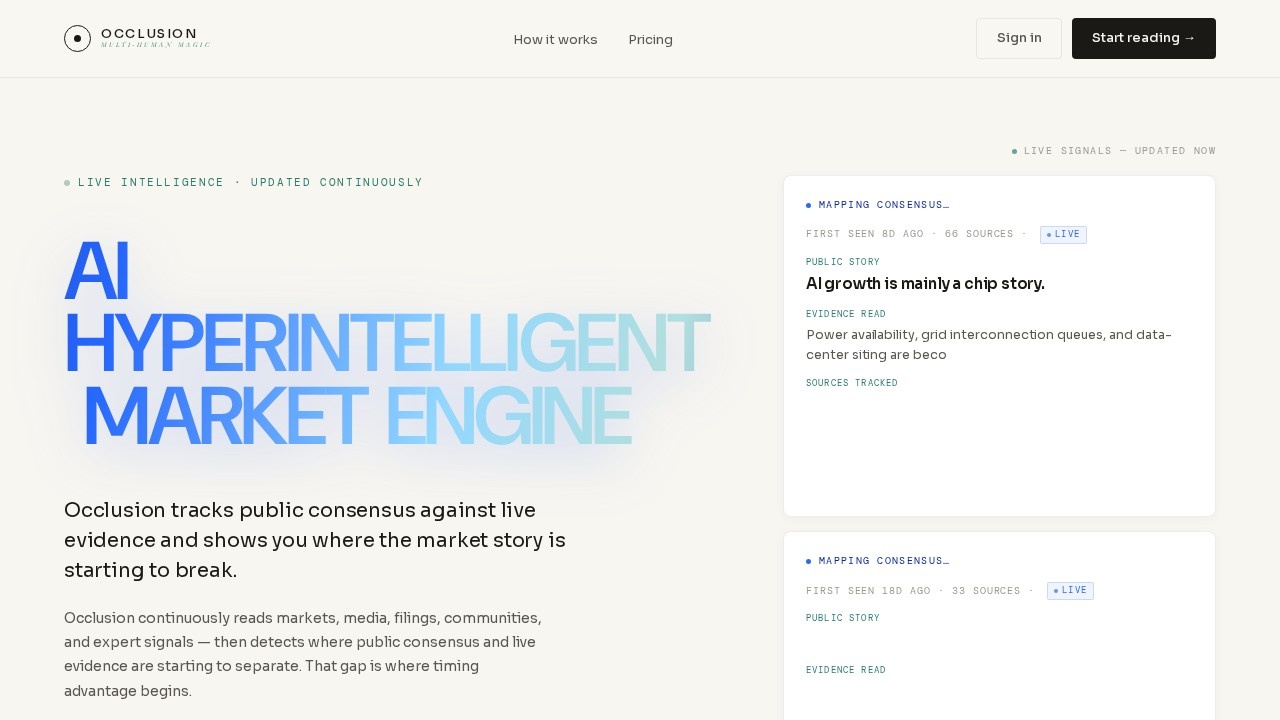Click 'LIVE INTELLIGENCE · UPDATED CONTINUOUSLY' label

244,183
